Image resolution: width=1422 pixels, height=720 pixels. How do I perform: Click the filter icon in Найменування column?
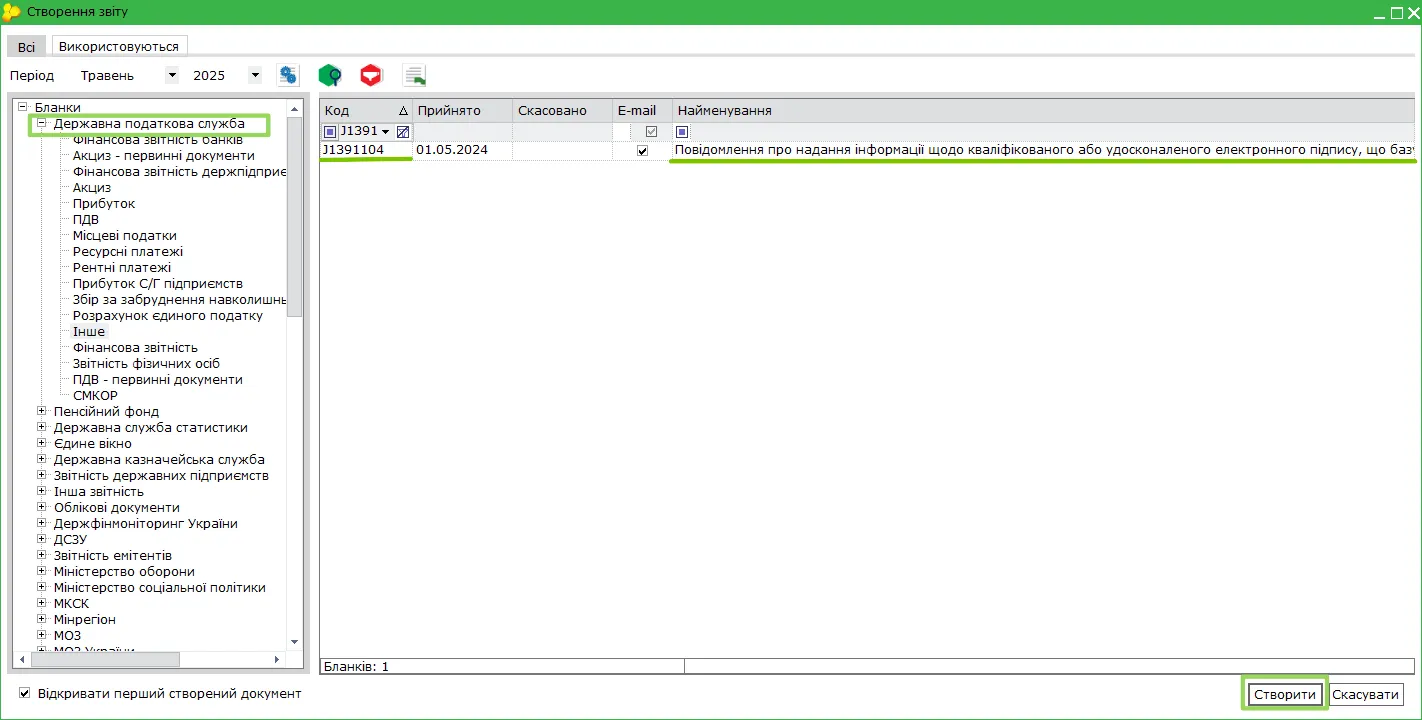pos(682,132)
